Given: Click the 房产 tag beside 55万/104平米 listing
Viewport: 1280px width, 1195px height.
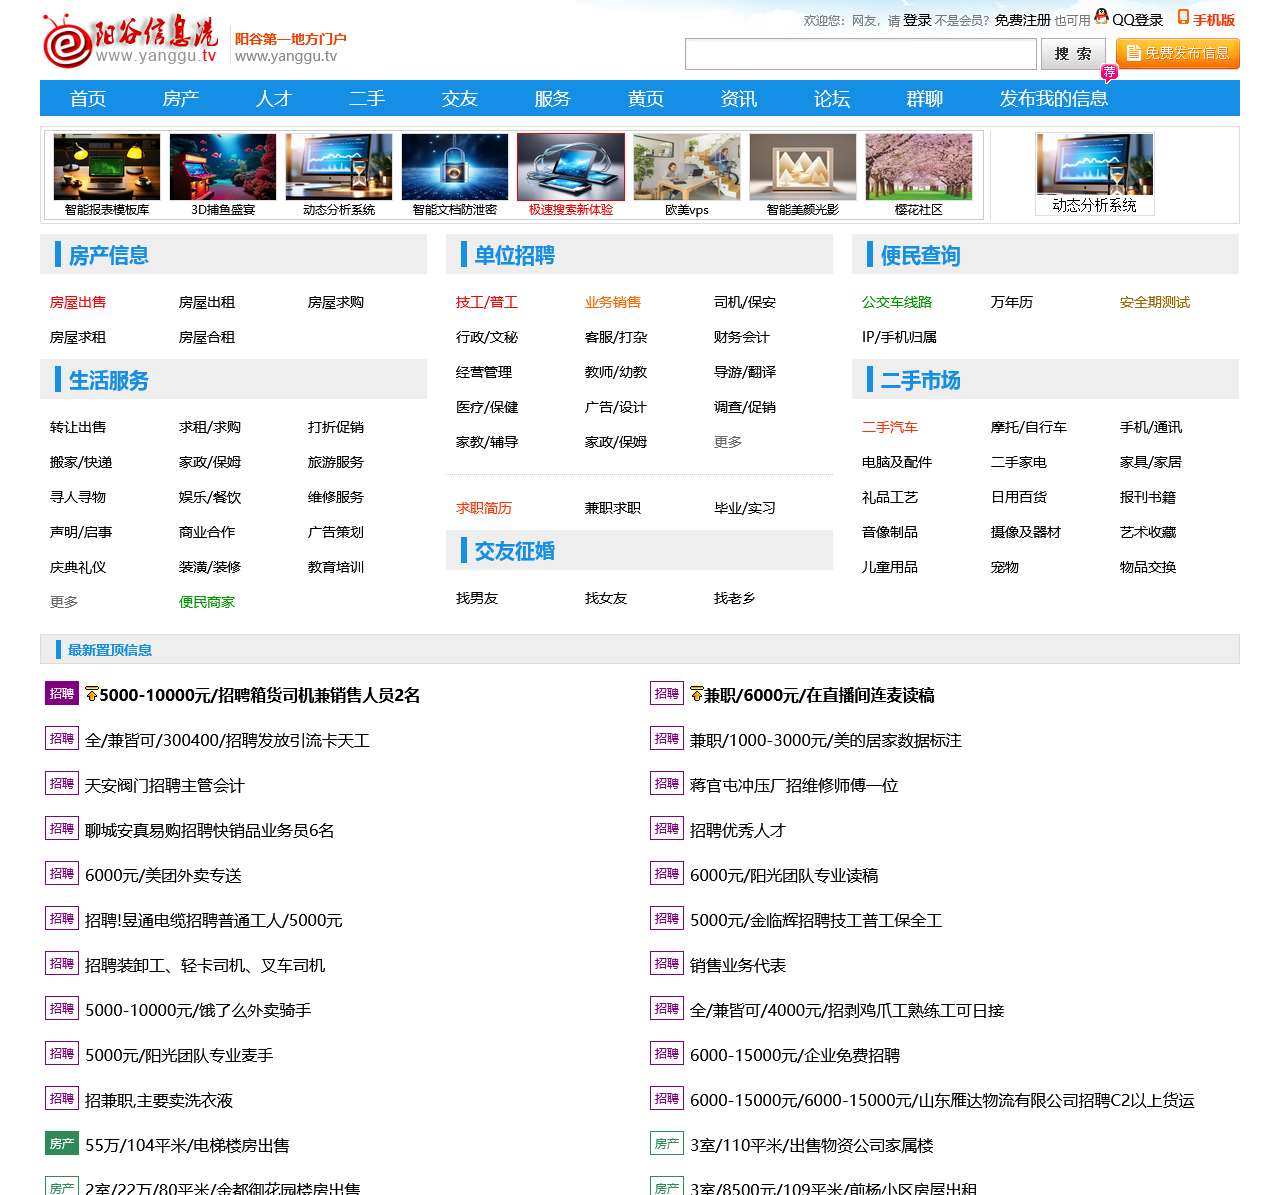Looking at the screenshot, I should (62, 1144).
